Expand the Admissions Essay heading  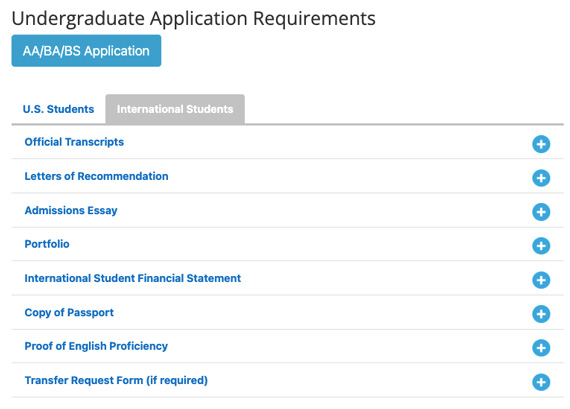pos(71,210)
